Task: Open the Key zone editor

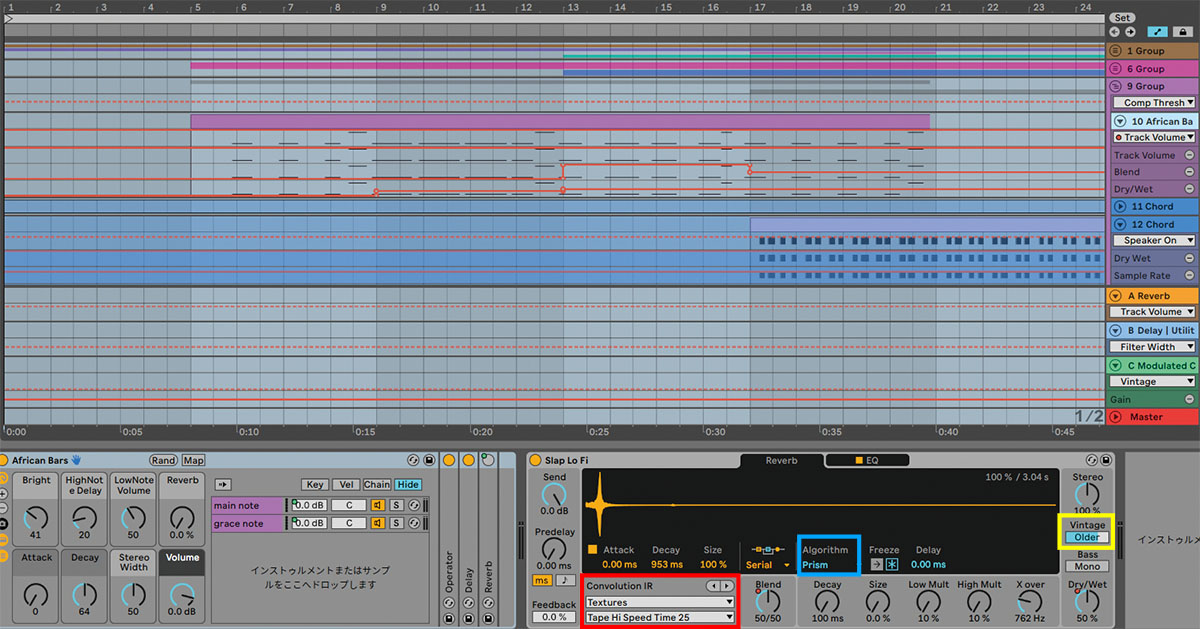Action: click(315, 484)
